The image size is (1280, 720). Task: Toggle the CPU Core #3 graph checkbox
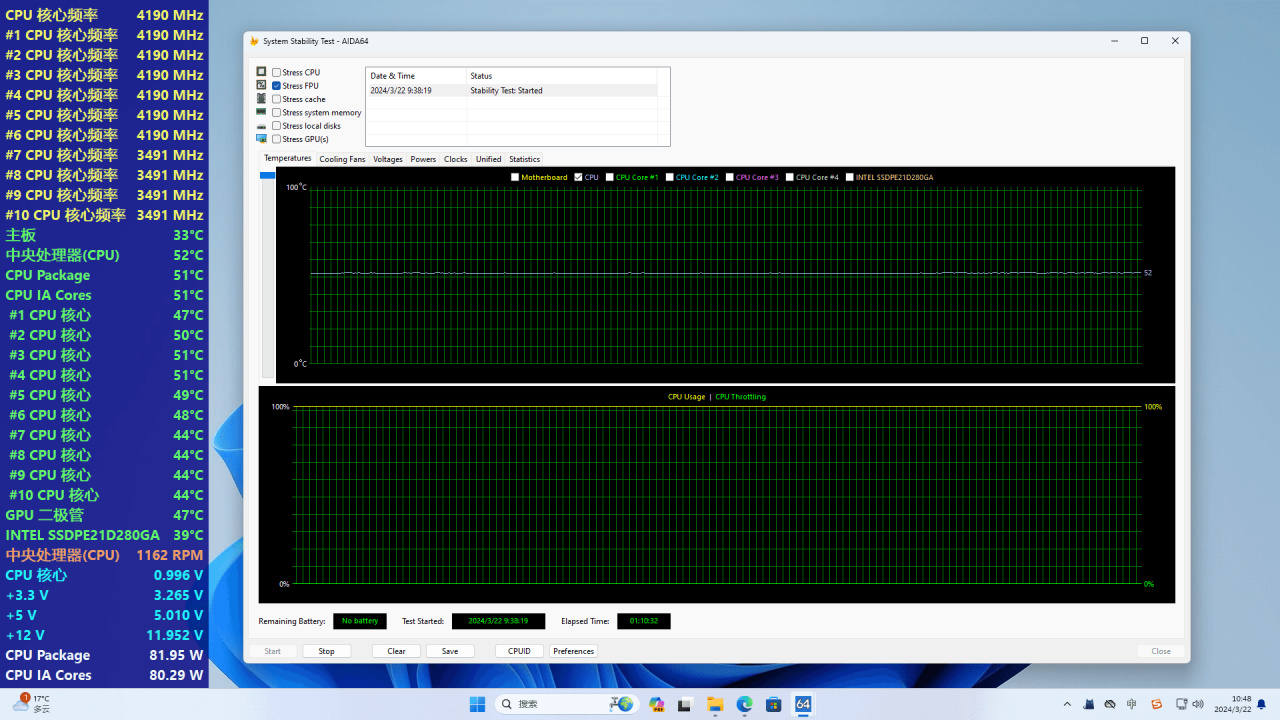tap(730, 177)
